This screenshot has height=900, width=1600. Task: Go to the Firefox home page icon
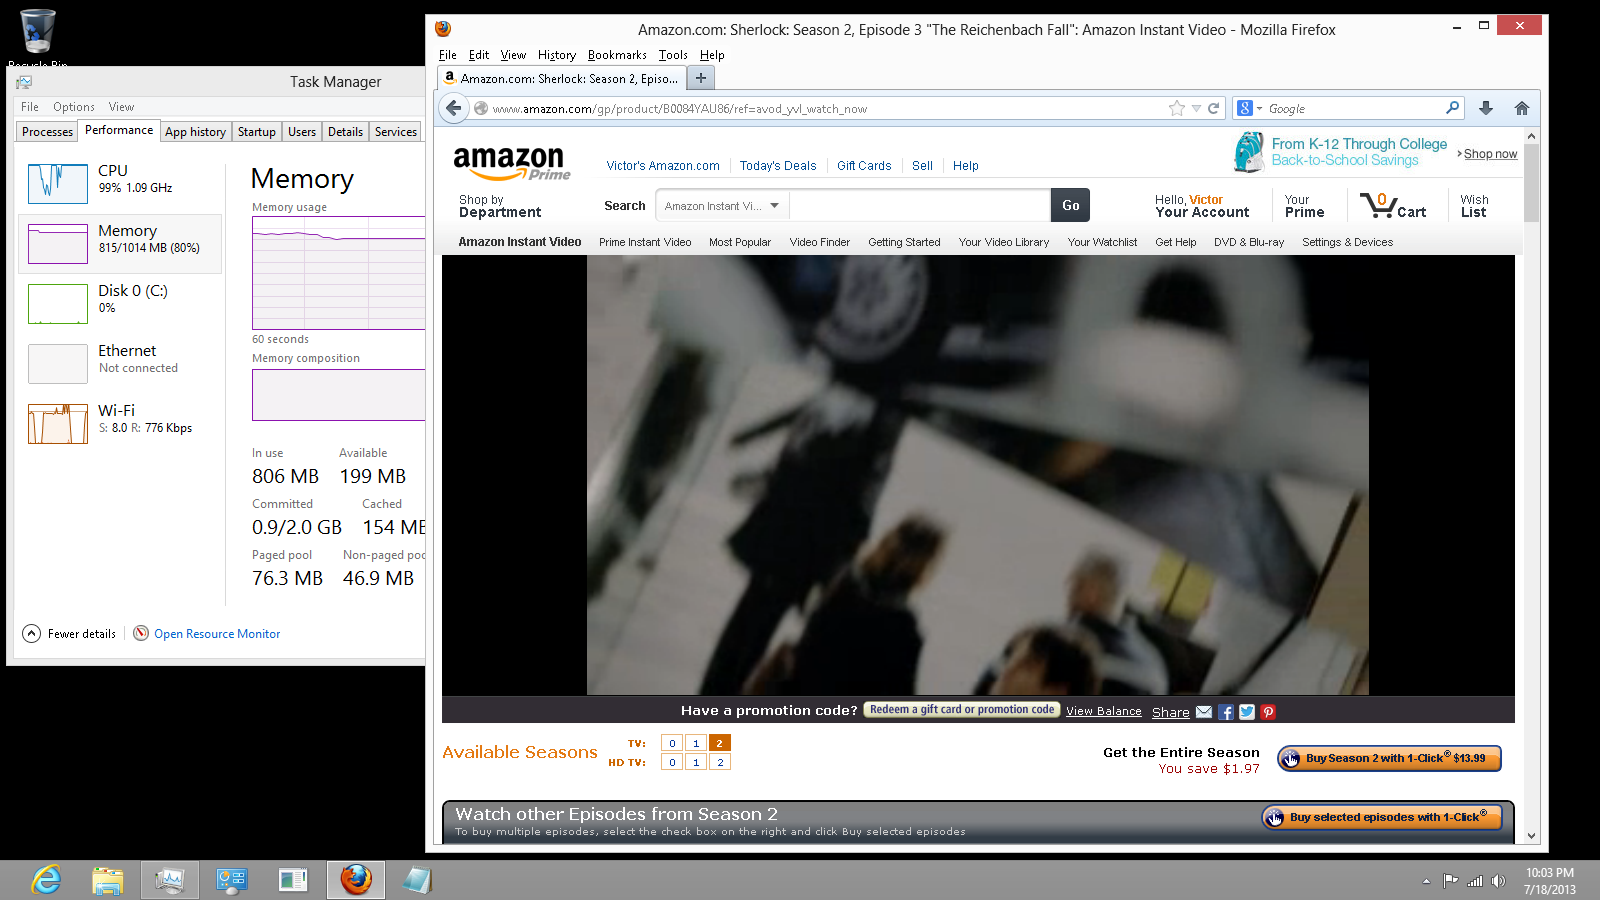click(x=1522, y=108)
